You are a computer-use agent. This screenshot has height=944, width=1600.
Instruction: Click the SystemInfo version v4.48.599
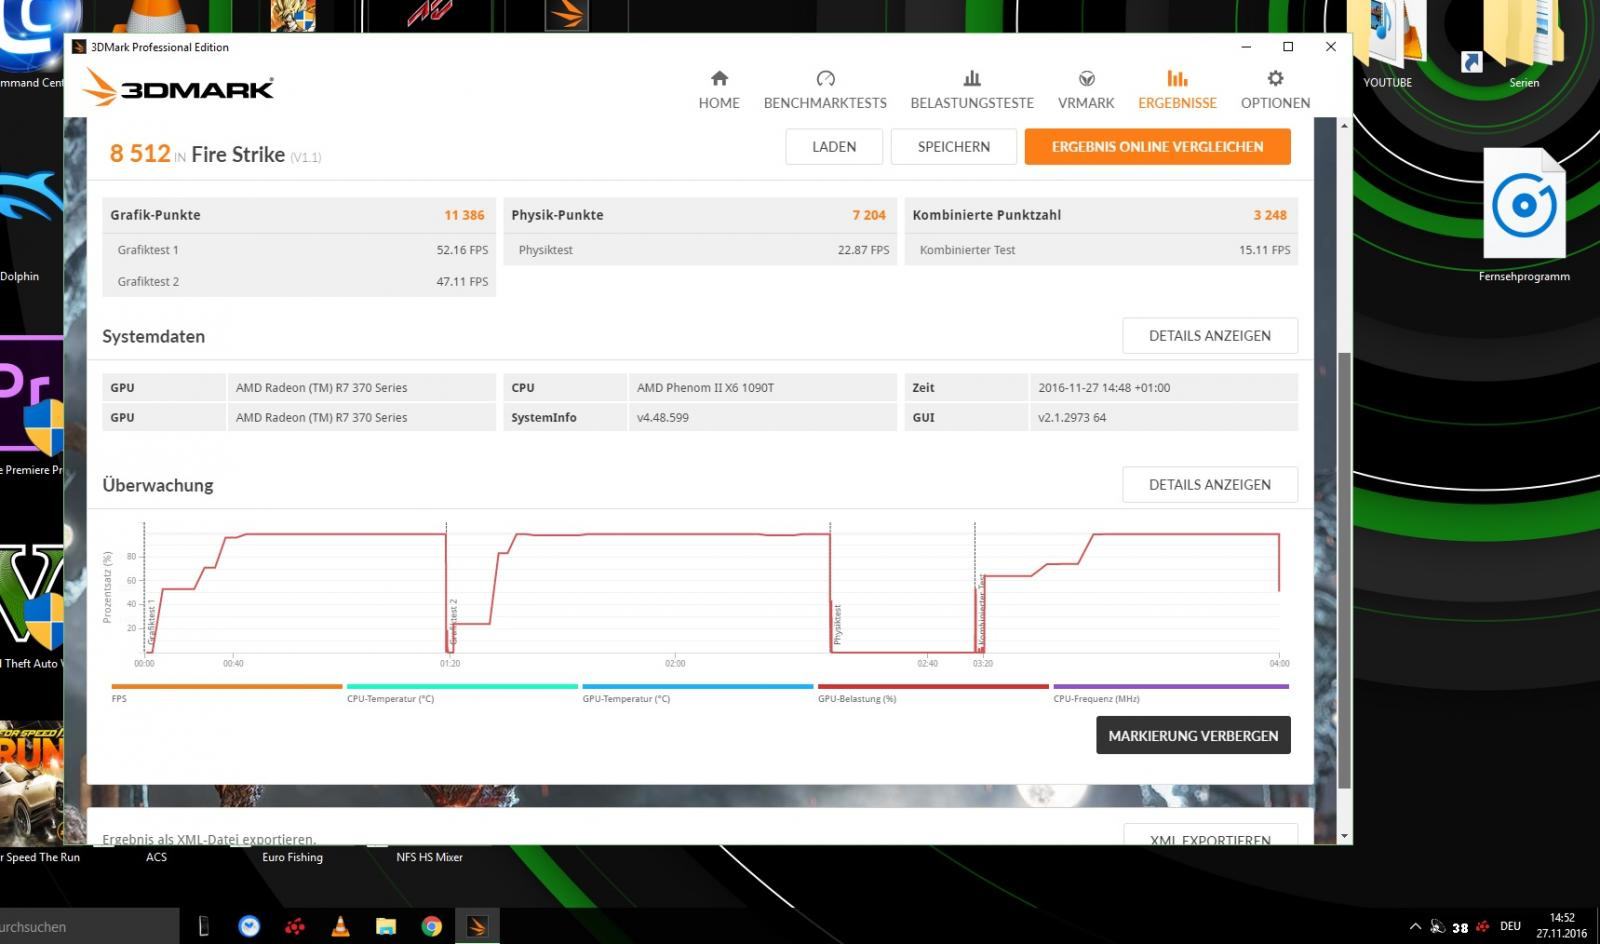[663, 418]
